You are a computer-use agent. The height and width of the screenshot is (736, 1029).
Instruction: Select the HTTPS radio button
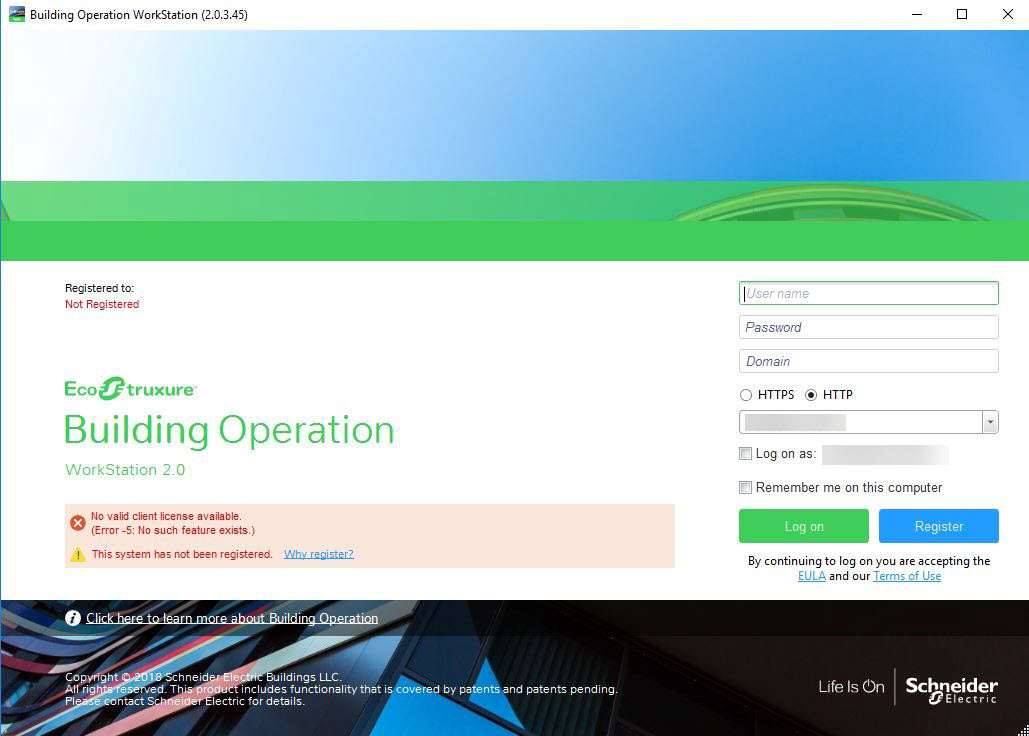[x=746, y=395]
